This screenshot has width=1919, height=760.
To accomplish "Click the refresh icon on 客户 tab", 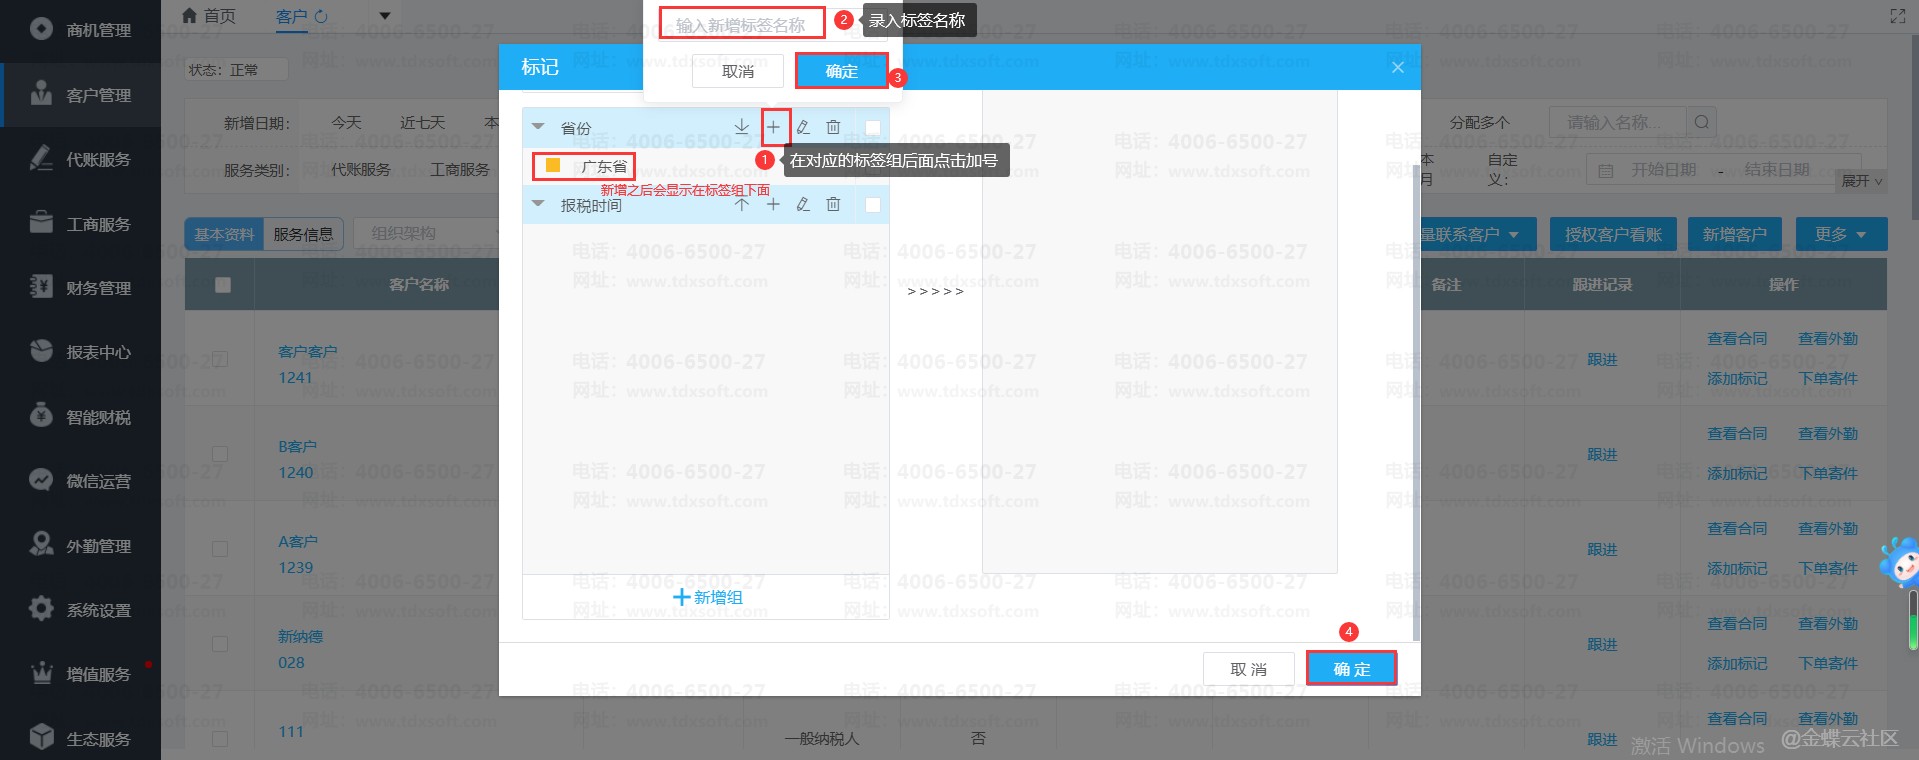I will [x=321, y=16].
